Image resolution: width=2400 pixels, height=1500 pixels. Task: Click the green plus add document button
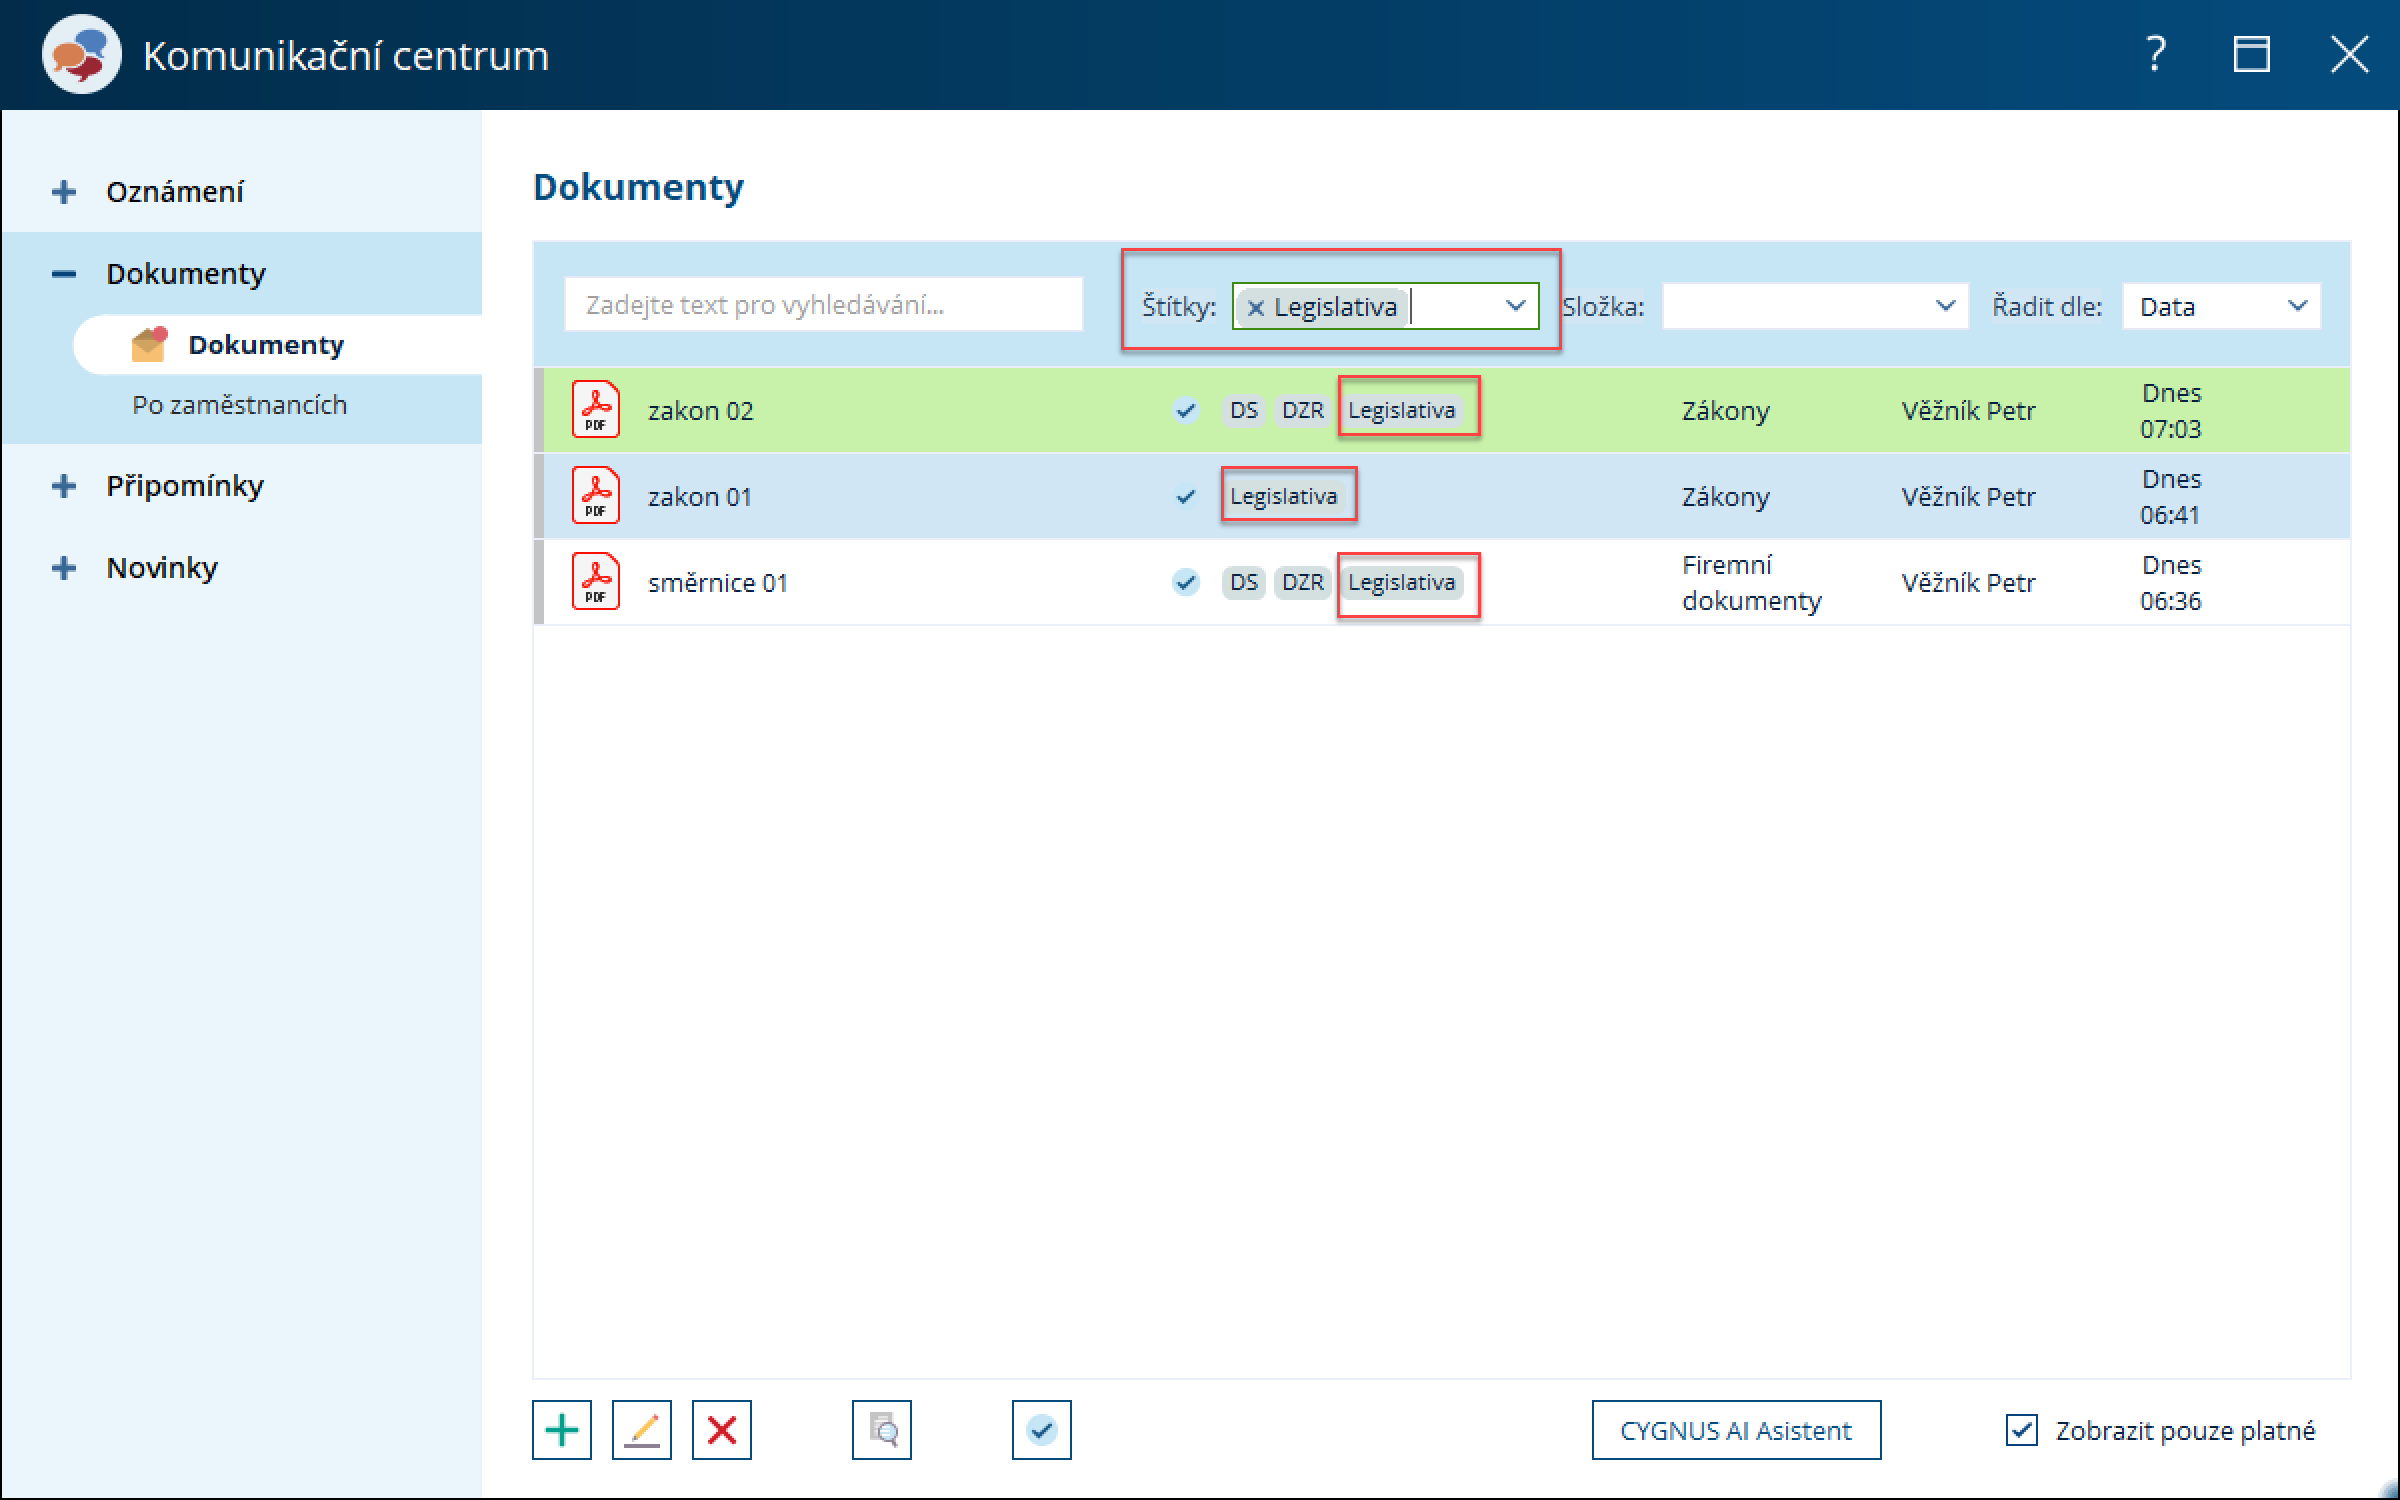(x=561, y=1430)
